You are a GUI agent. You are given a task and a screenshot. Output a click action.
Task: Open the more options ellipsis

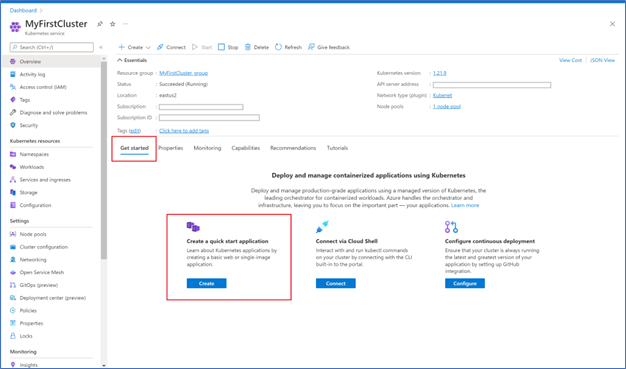point(125,24)
